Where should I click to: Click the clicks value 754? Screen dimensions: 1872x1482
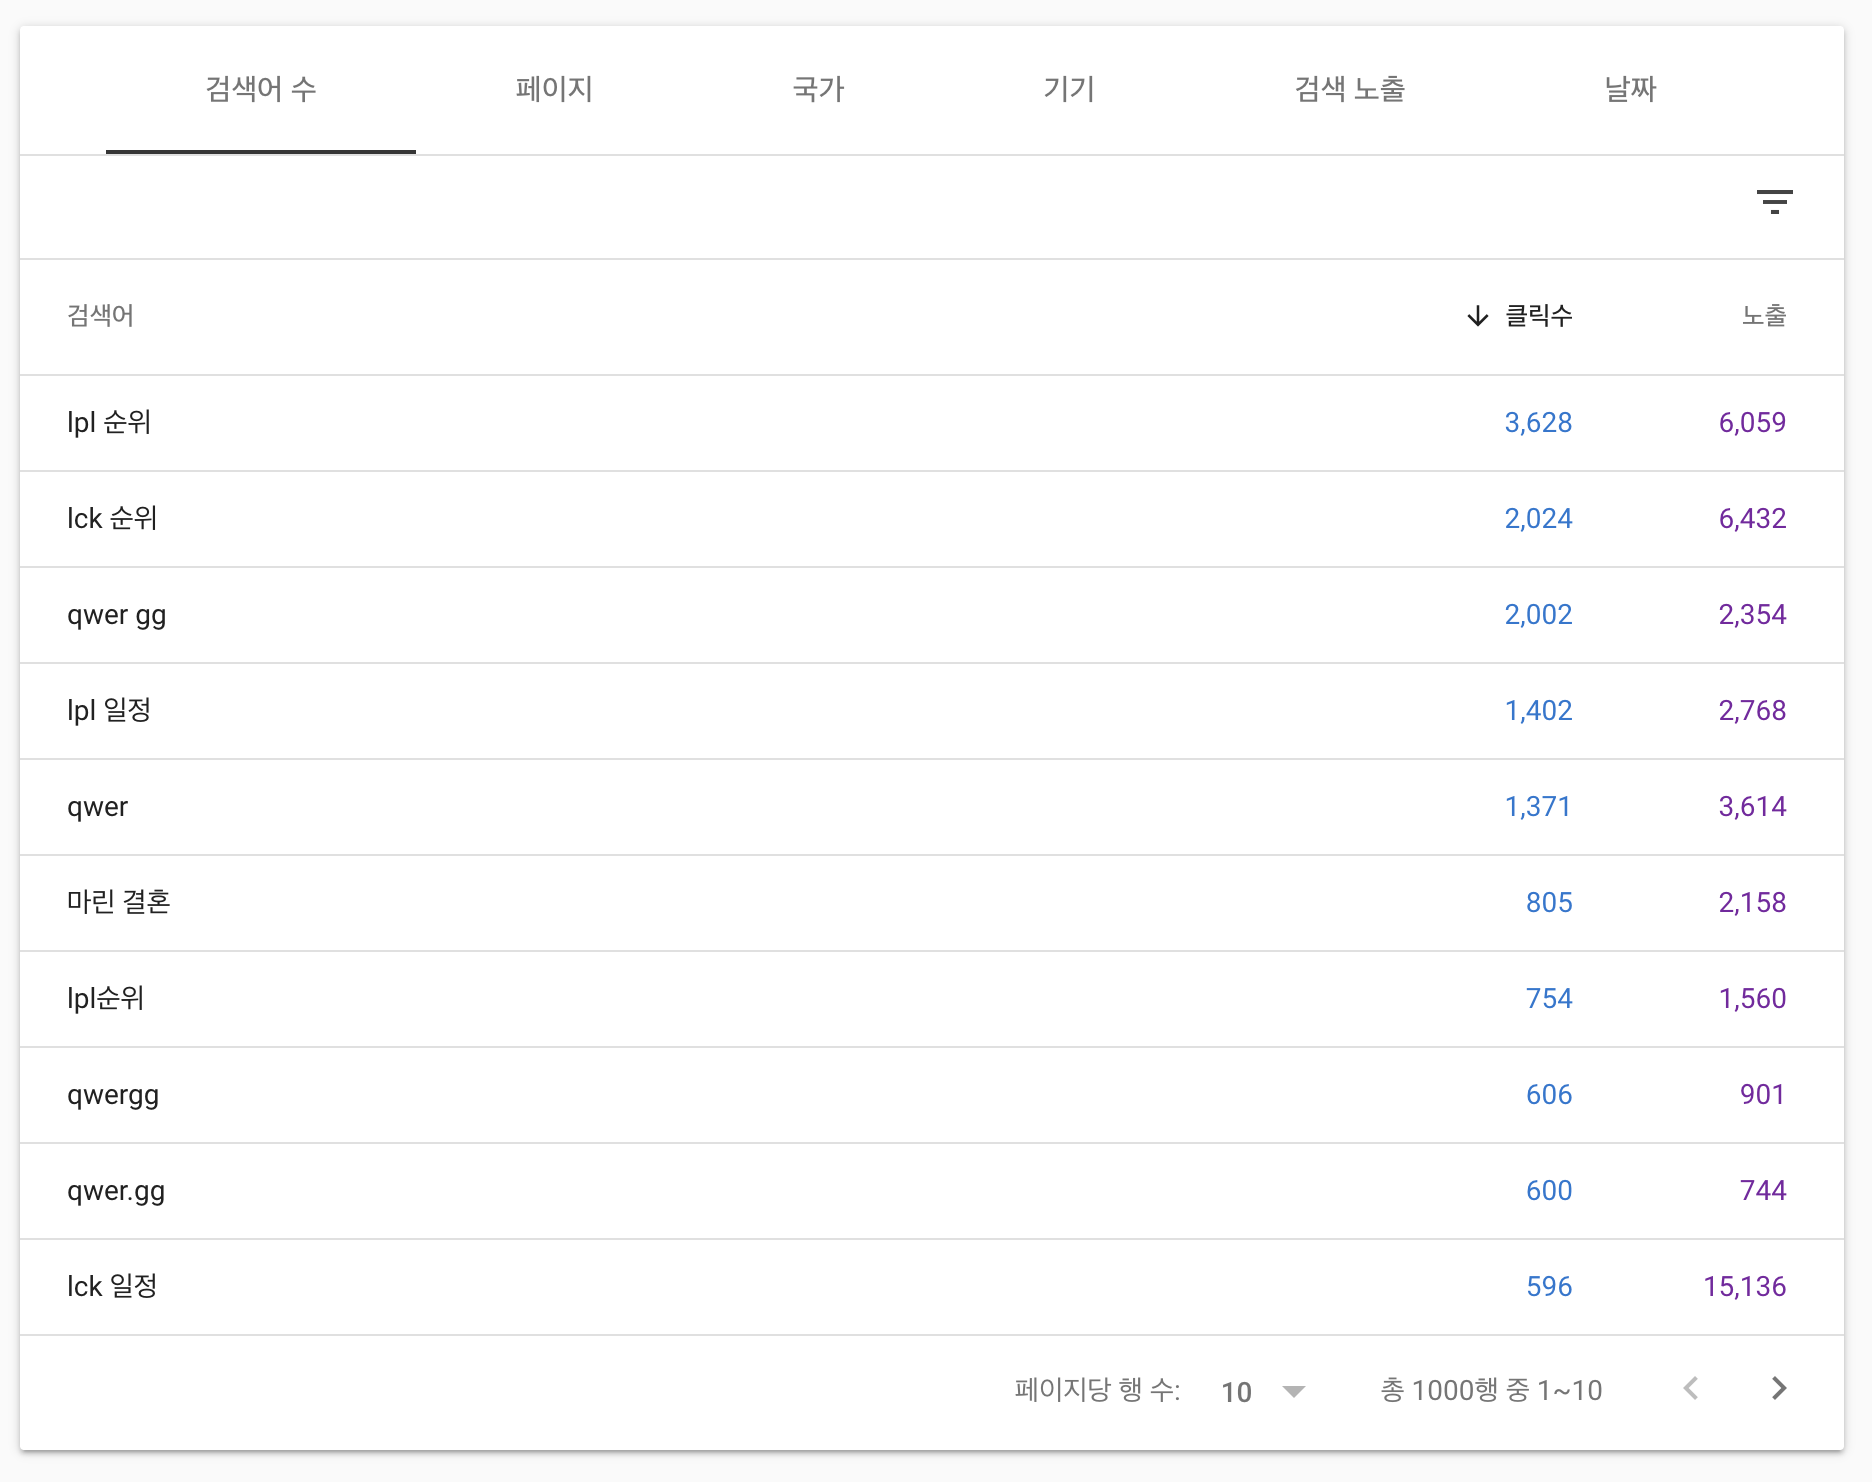pyautogui.click(x=1549, y=999)
